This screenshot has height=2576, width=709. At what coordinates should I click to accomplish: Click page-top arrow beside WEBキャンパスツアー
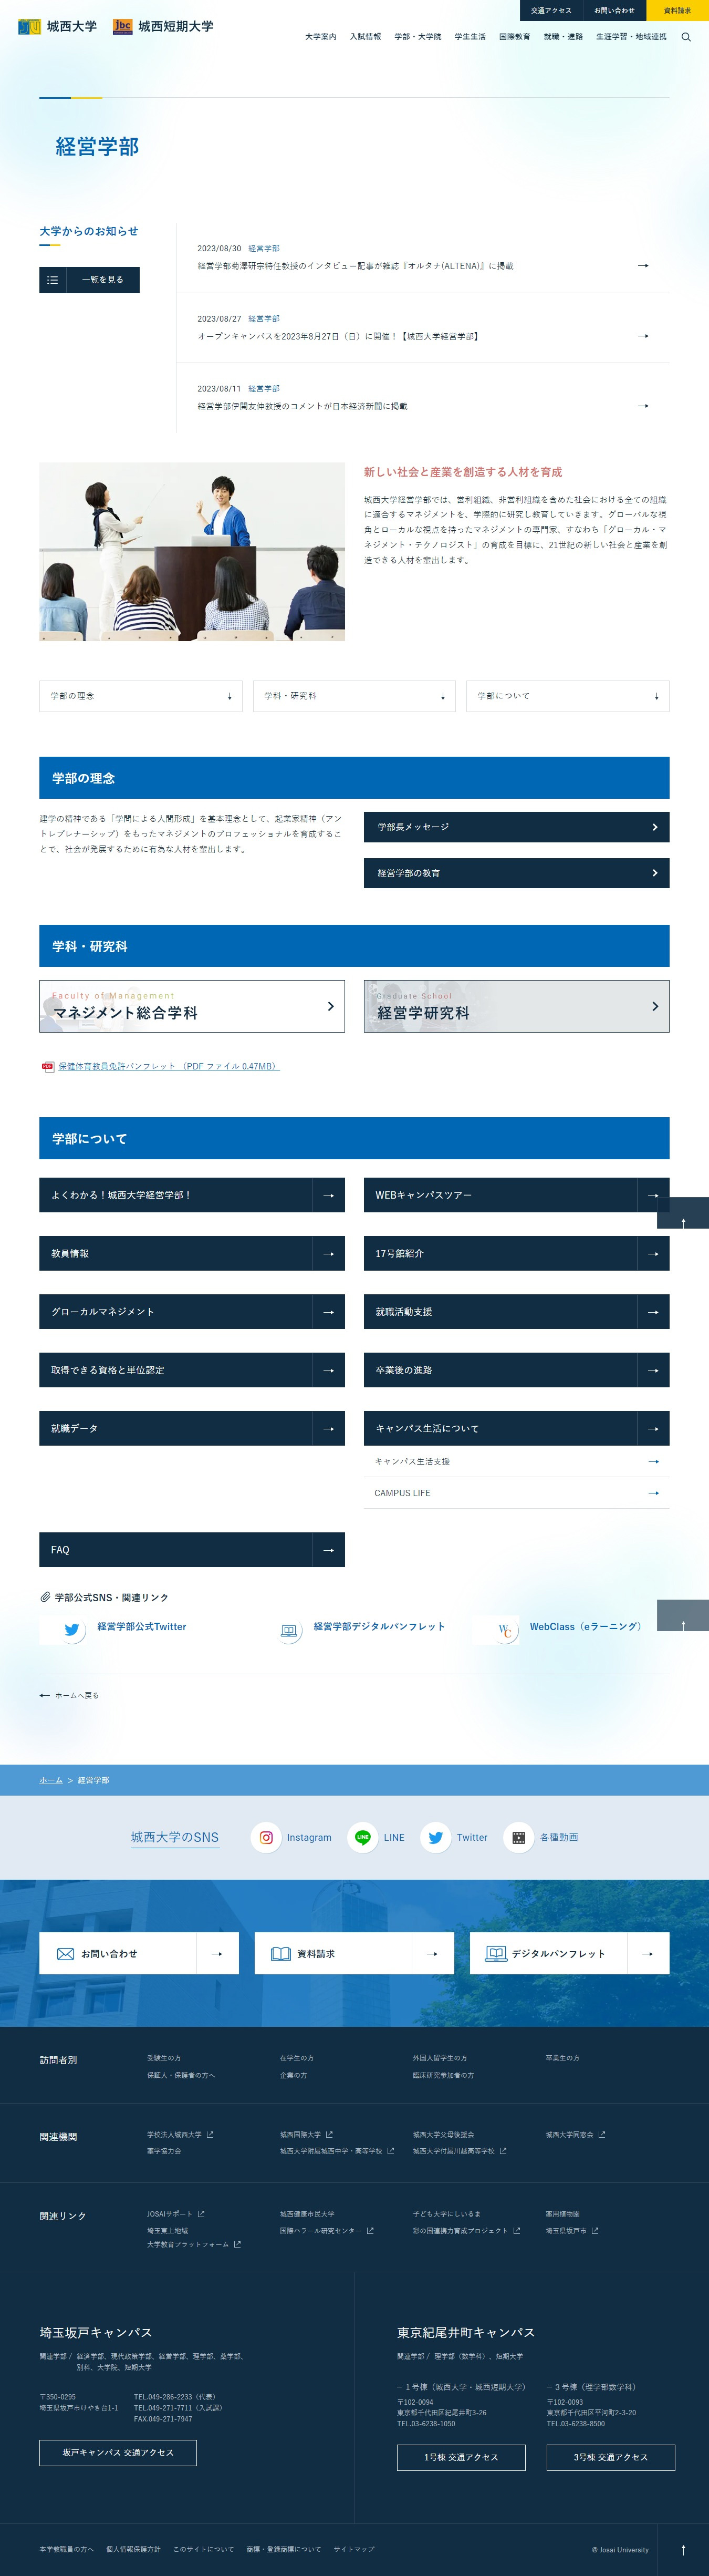683,1213
